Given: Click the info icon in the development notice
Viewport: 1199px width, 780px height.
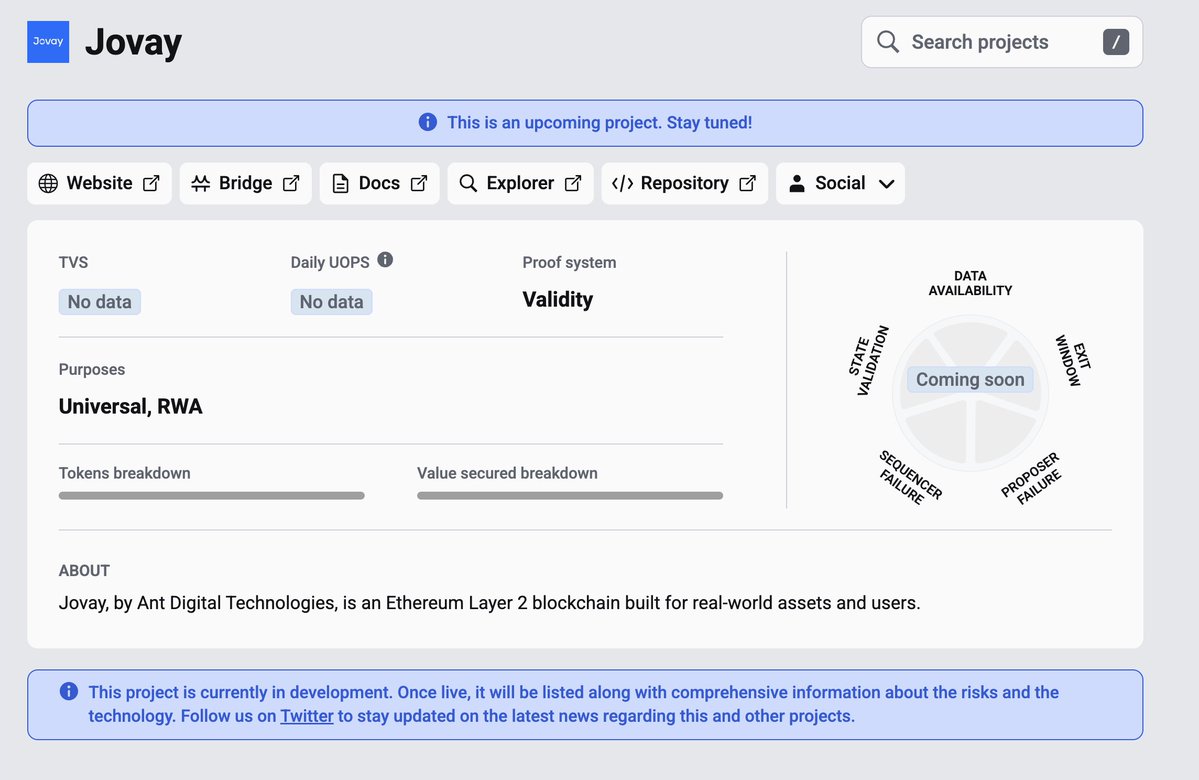Looking at the screenshot, I should [69, 692].
